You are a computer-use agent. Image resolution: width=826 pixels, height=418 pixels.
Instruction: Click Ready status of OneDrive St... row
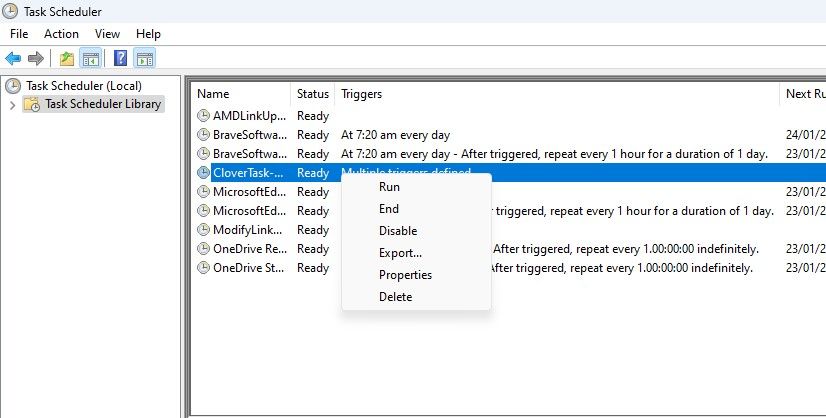tap(313, 268)
